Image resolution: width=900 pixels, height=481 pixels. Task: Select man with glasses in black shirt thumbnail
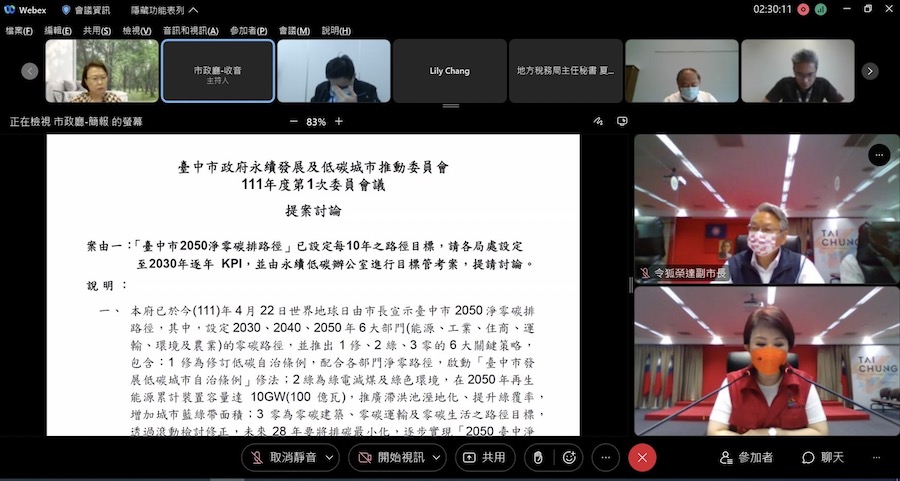tap(797, 71)
